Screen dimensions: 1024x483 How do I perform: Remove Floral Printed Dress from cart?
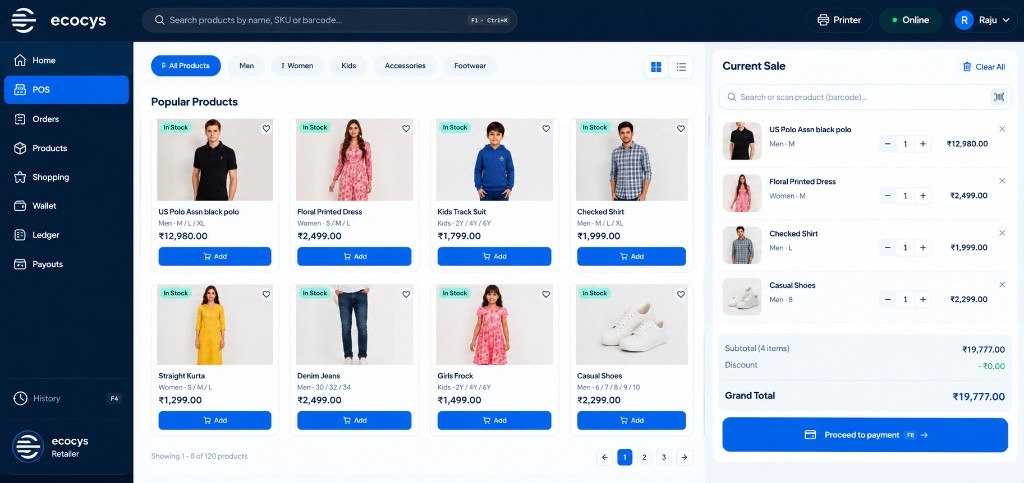pos(1002,181)
